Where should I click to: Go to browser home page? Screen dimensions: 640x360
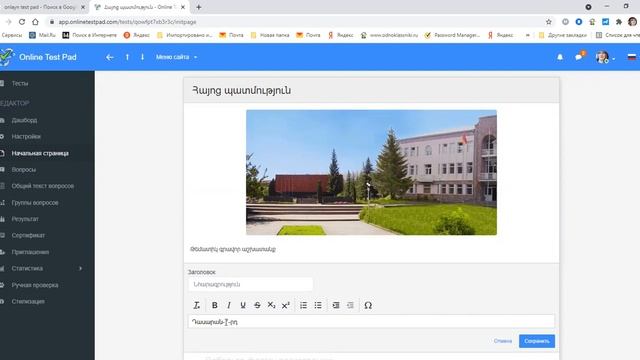click(36, 22)
